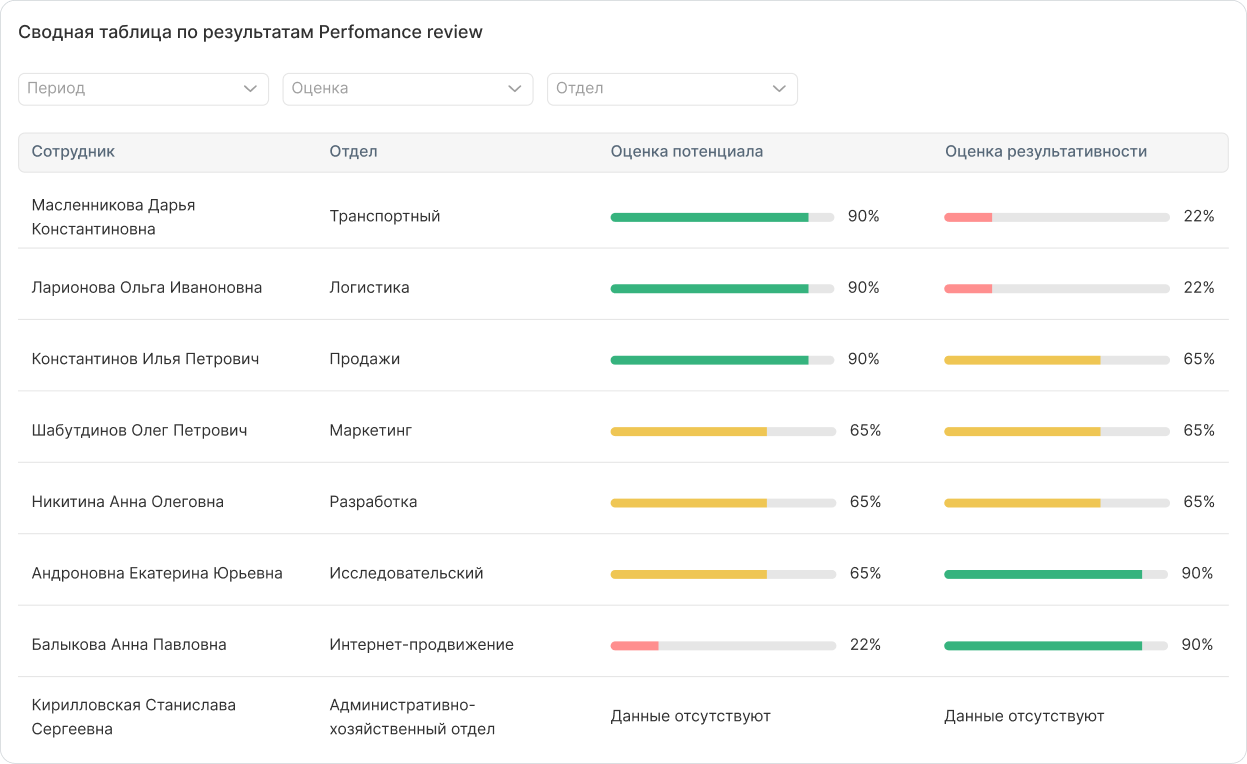
Task: Click the Логистика department cell
Action: point(369,288)
